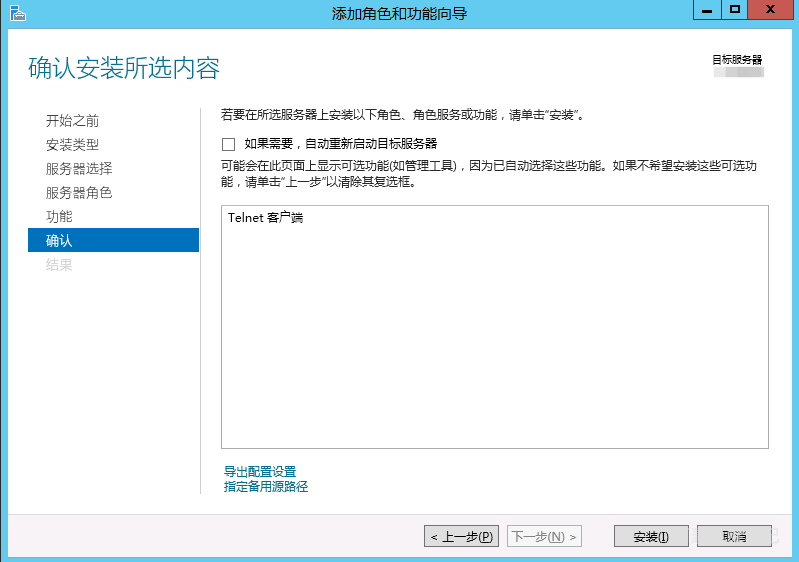Screen dimensions: 799x562
Task: Select the Telnet 客户端 list entry
Action: pyautogui.click(x=265, y=218)
